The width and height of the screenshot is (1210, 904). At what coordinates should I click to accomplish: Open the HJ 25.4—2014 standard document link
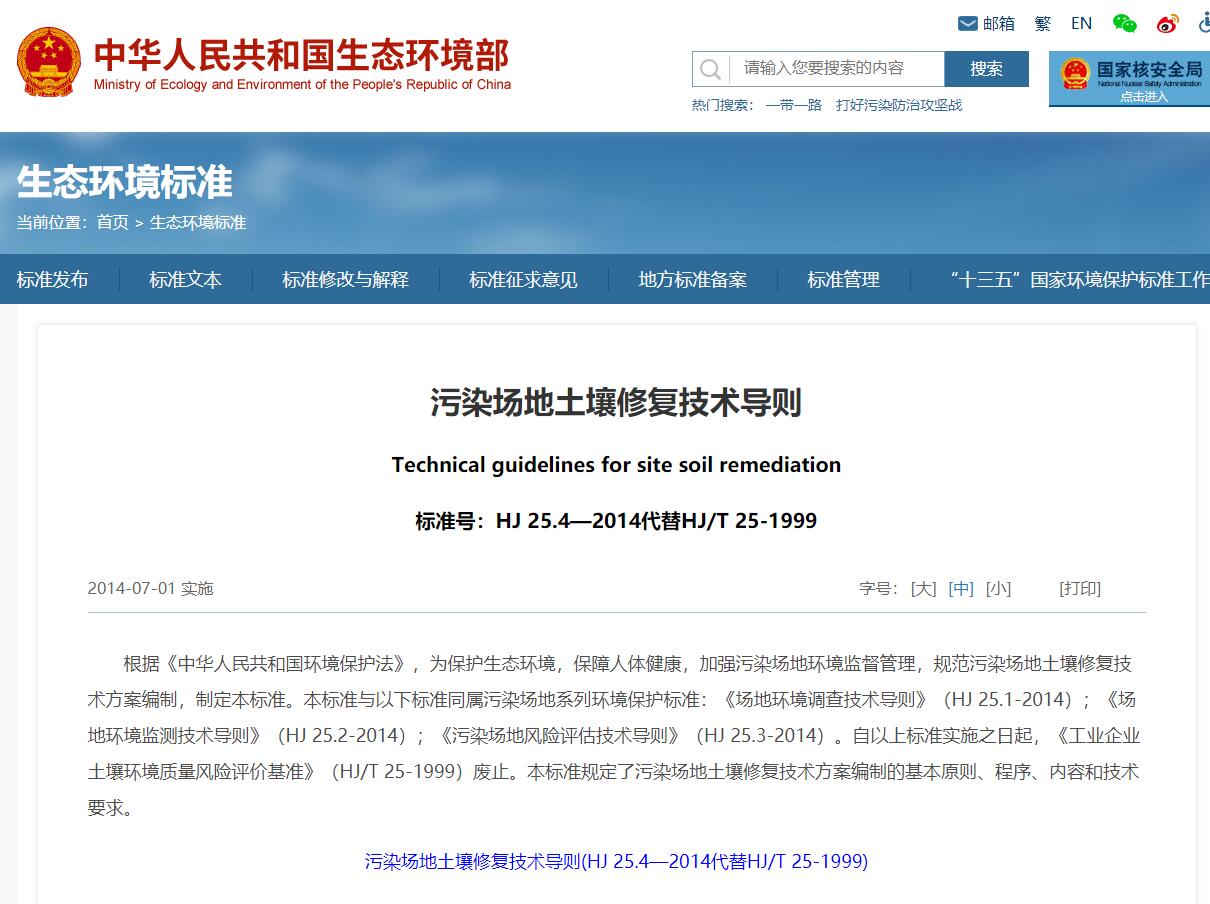click(x=616, y=861)
